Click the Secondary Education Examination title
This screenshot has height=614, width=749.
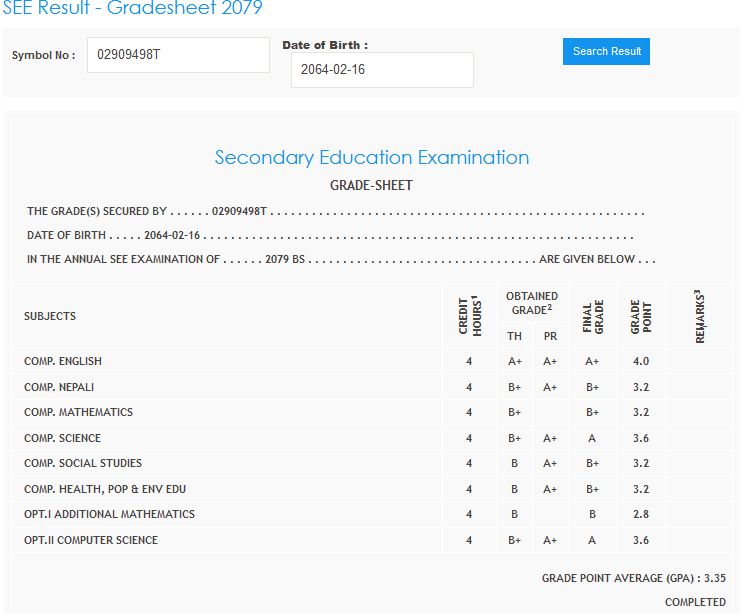371,157
